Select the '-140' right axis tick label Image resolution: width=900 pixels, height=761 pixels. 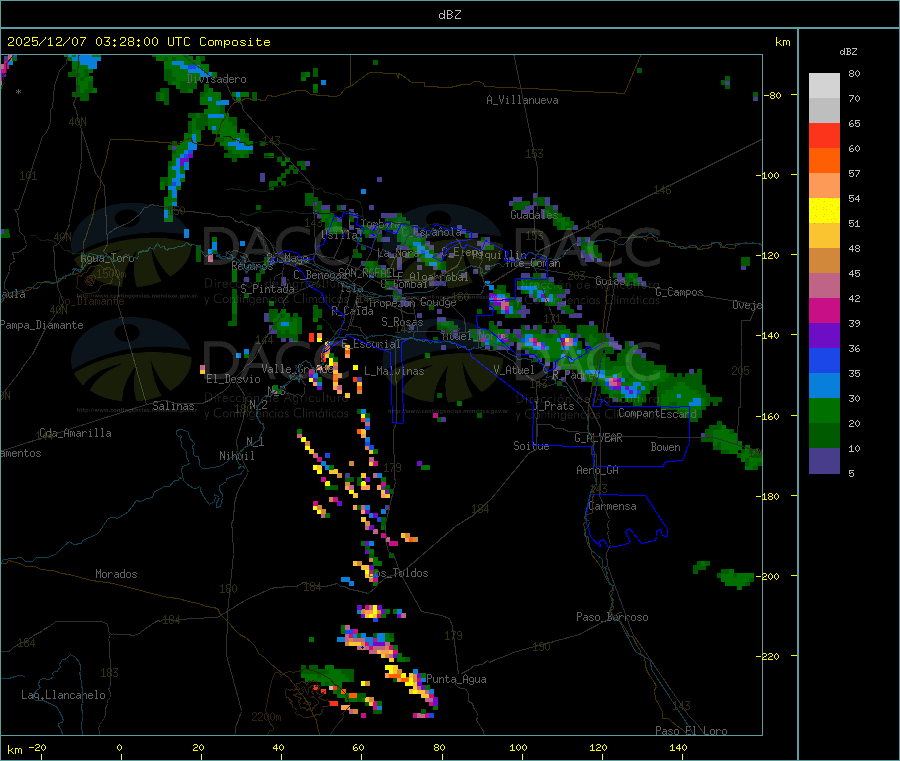click(x=769, y=335)
